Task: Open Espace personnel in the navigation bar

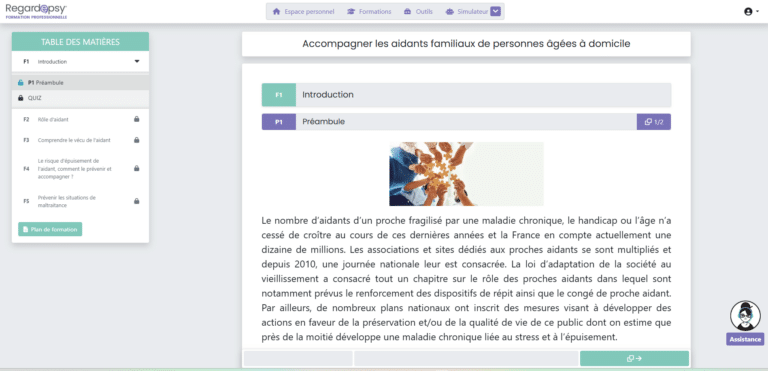Action: [304, 12]
